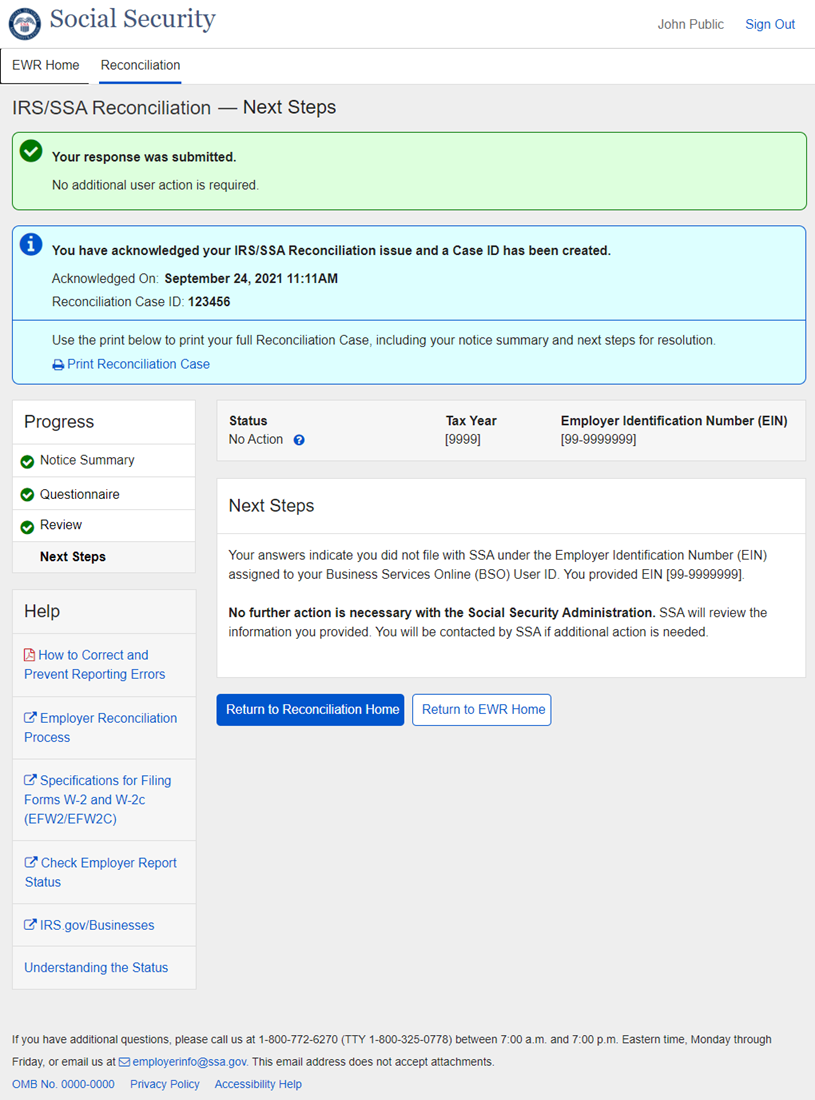The height and width of the screenshot is (1100, 815).
Task: Open Check Employer Report Status link
Action: pos(100,872)
